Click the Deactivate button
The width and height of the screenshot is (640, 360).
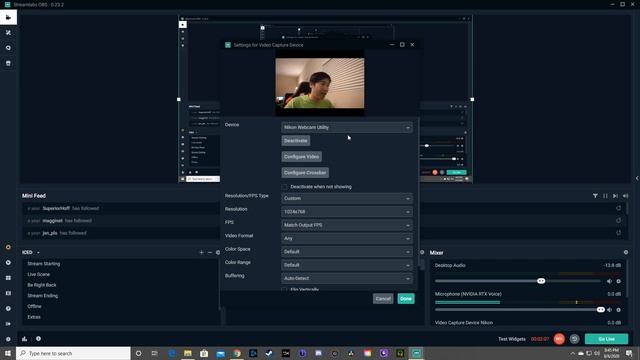(296, 141)
